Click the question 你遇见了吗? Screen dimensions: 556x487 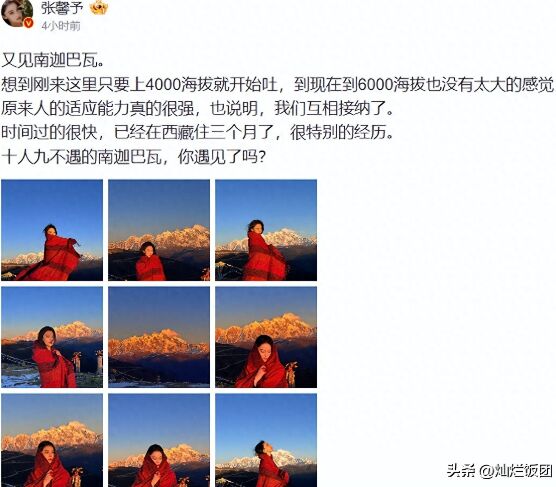[222, 156]
